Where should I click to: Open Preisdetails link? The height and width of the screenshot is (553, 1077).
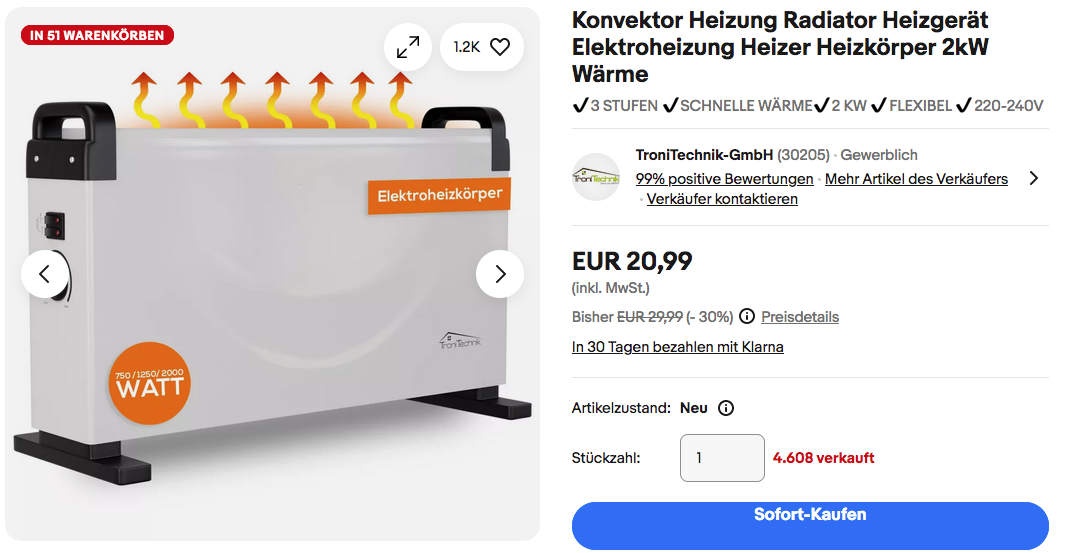(x=800, y=317)
